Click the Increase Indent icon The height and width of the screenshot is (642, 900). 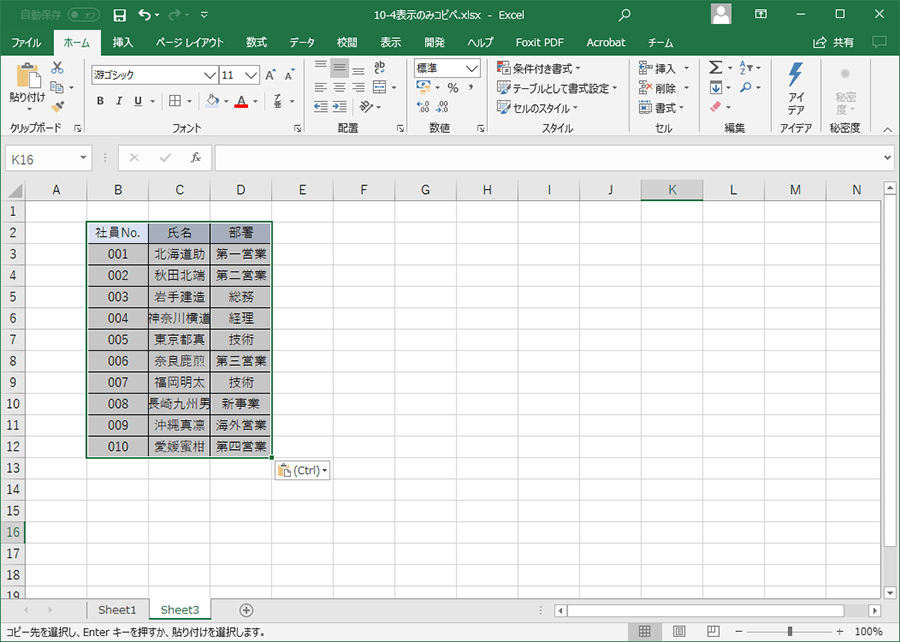[340, 107]
